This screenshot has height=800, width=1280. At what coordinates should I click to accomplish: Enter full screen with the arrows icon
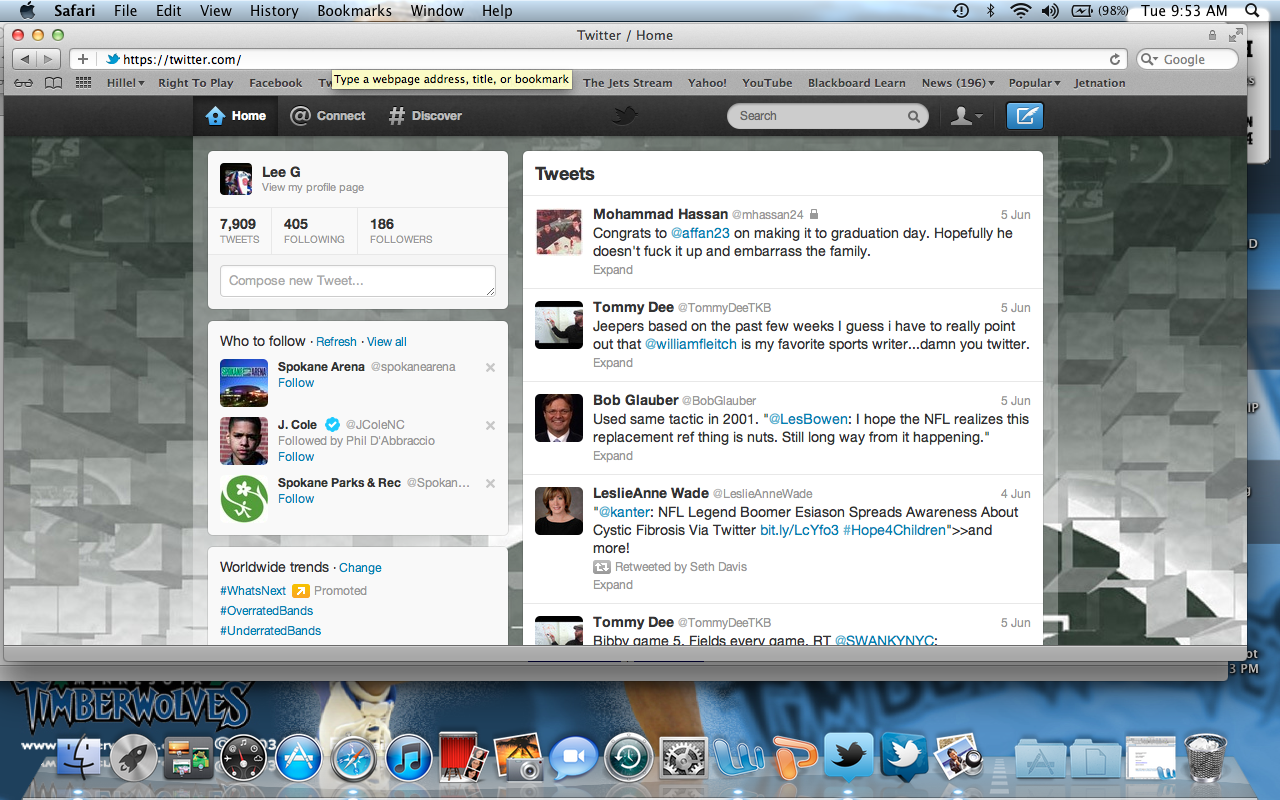[1236, 35]
